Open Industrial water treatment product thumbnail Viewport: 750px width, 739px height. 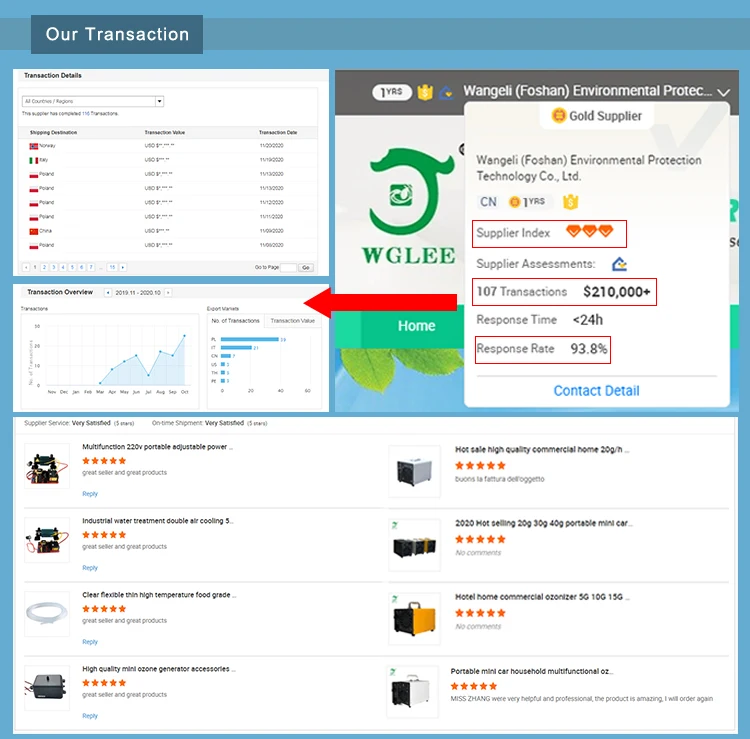tap(47, 540)
